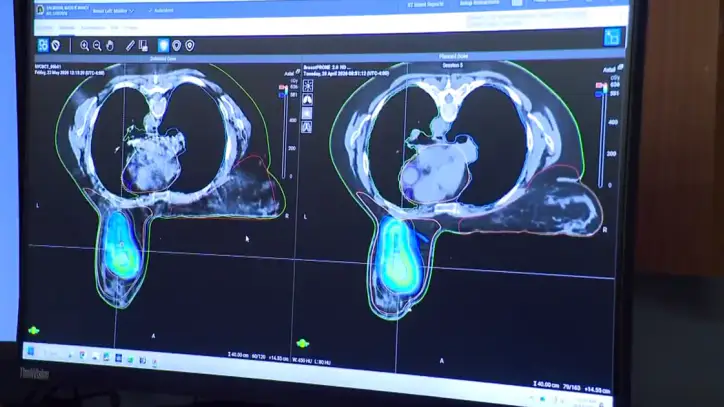724x407 pixels.
Task: Click the colorful taskbar icon right of search
Action: (82, 355)
